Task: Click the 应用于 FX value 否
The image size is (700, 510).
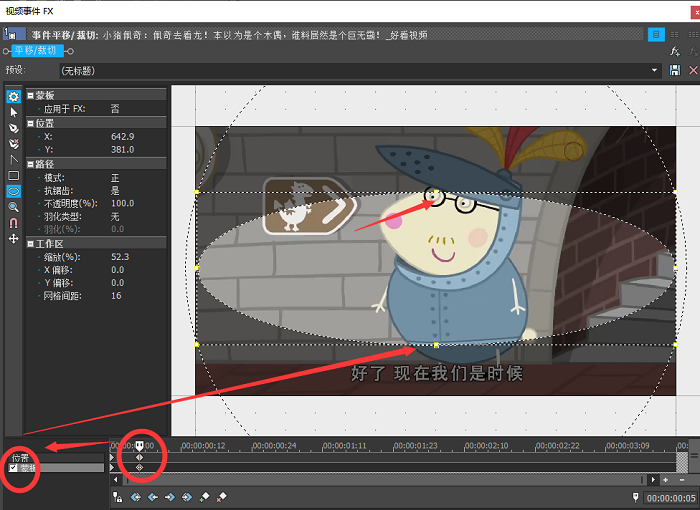Action: point(115,109)
